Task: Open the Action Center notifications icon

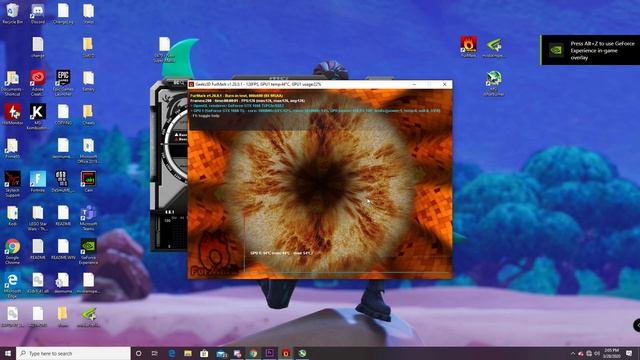Action: click(x=629, y=353)
